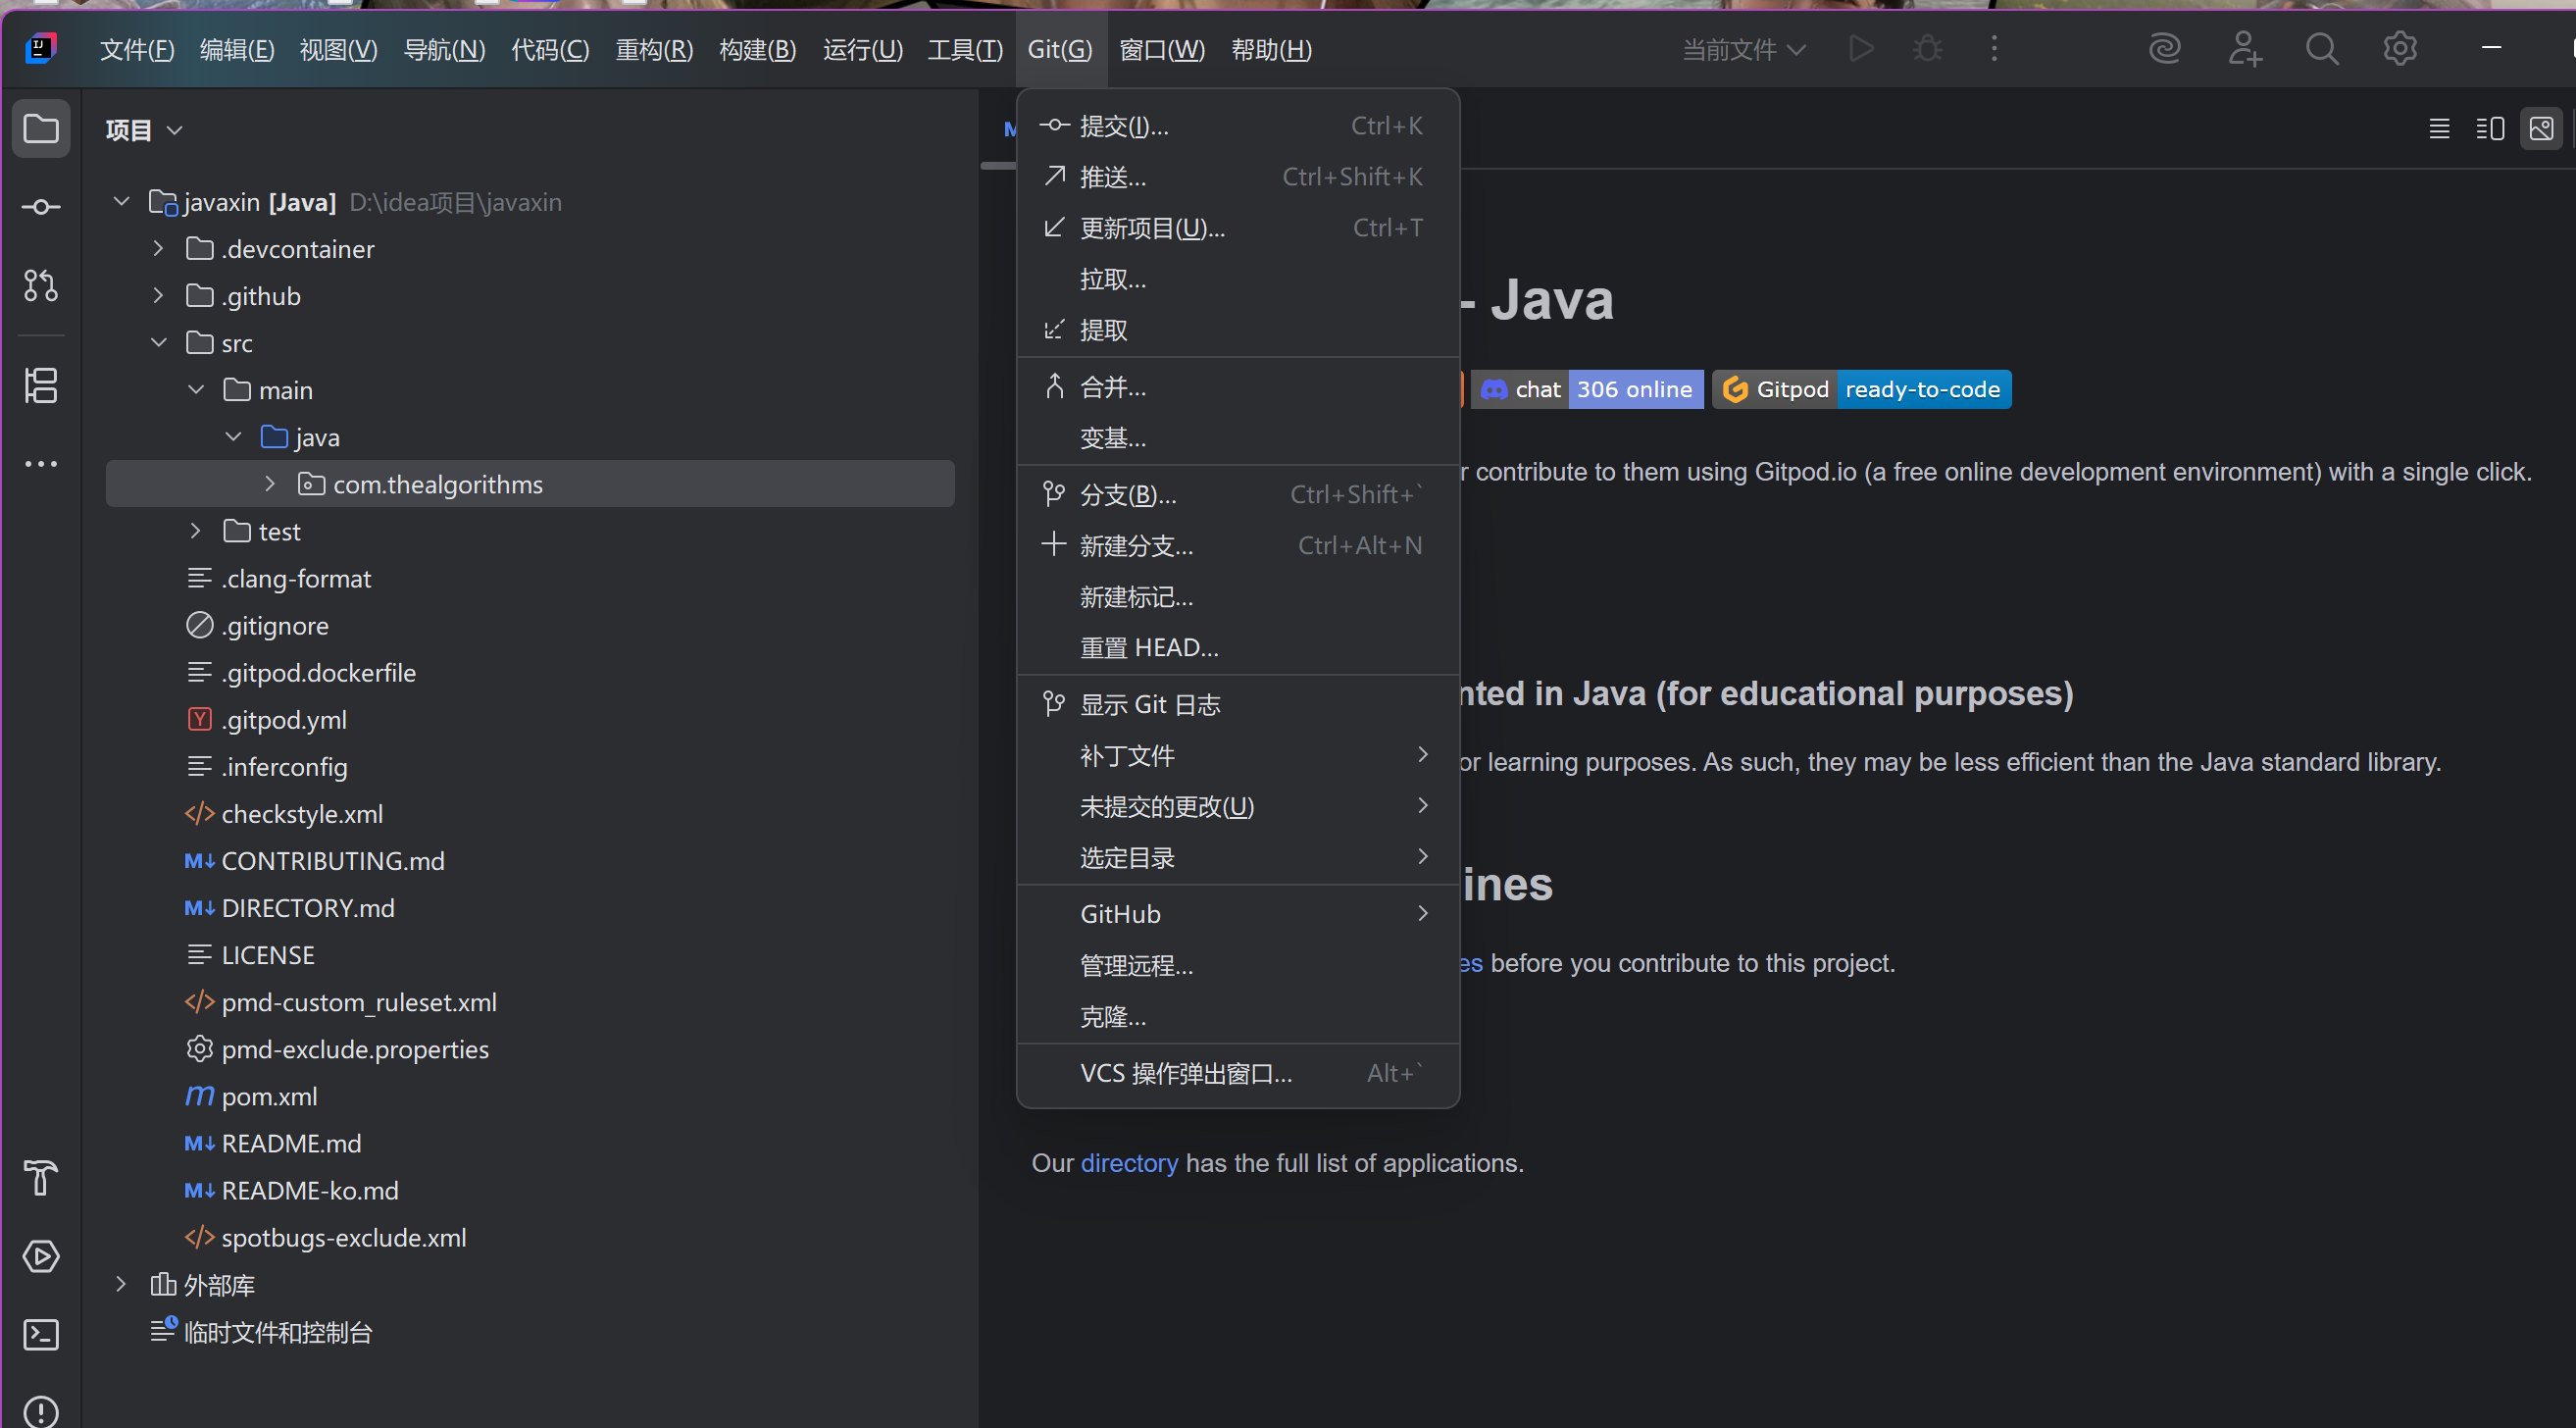Viewport: 2576px width, 1428px height.
Task: Select 推送... from the Git menu
Action: (x=1113, y=178)
